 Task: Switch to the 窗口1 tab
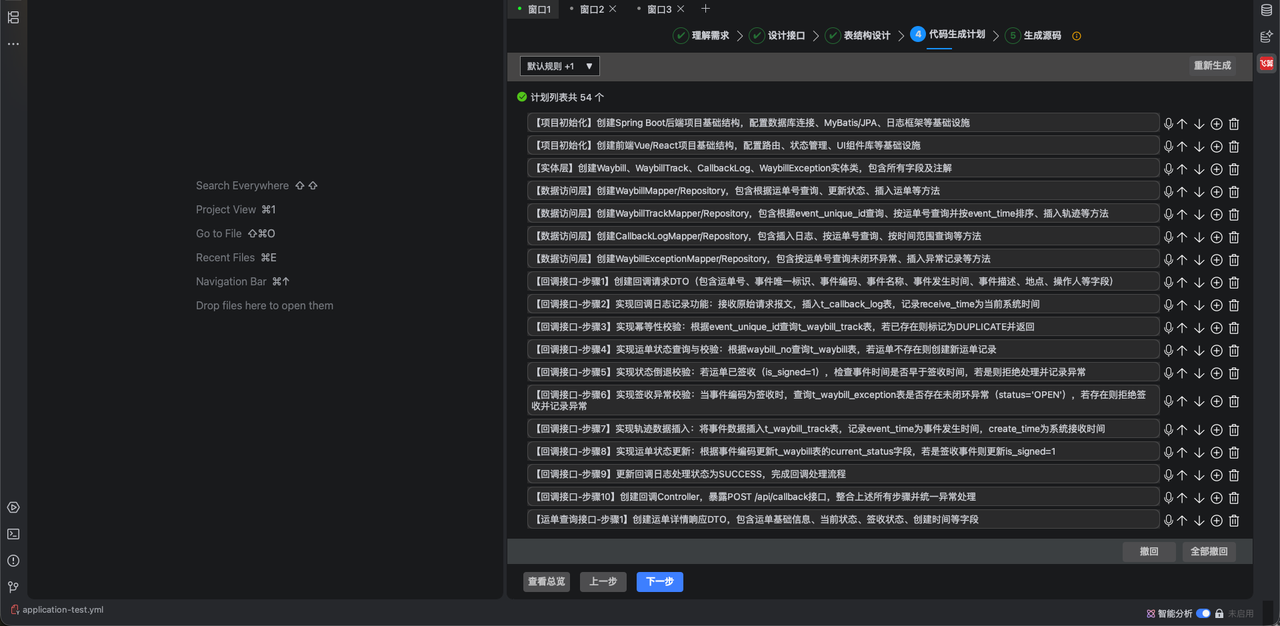(x=535, y=9)
